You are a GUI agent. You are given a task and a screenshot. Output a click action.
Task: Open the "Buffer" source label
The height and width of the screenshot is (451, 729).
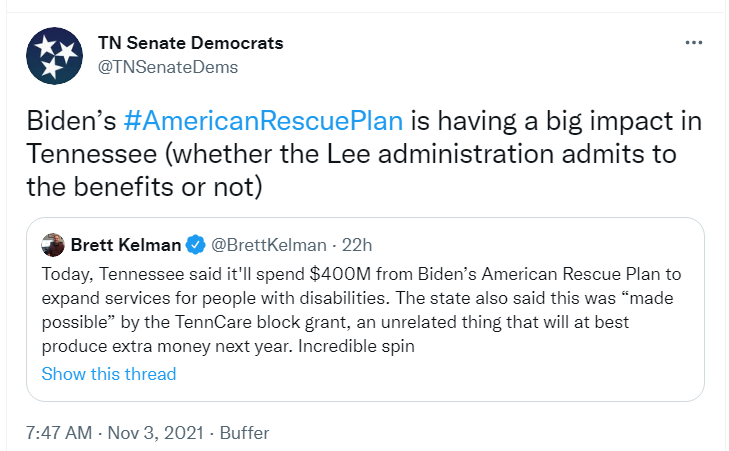click(x=244, y=433)
